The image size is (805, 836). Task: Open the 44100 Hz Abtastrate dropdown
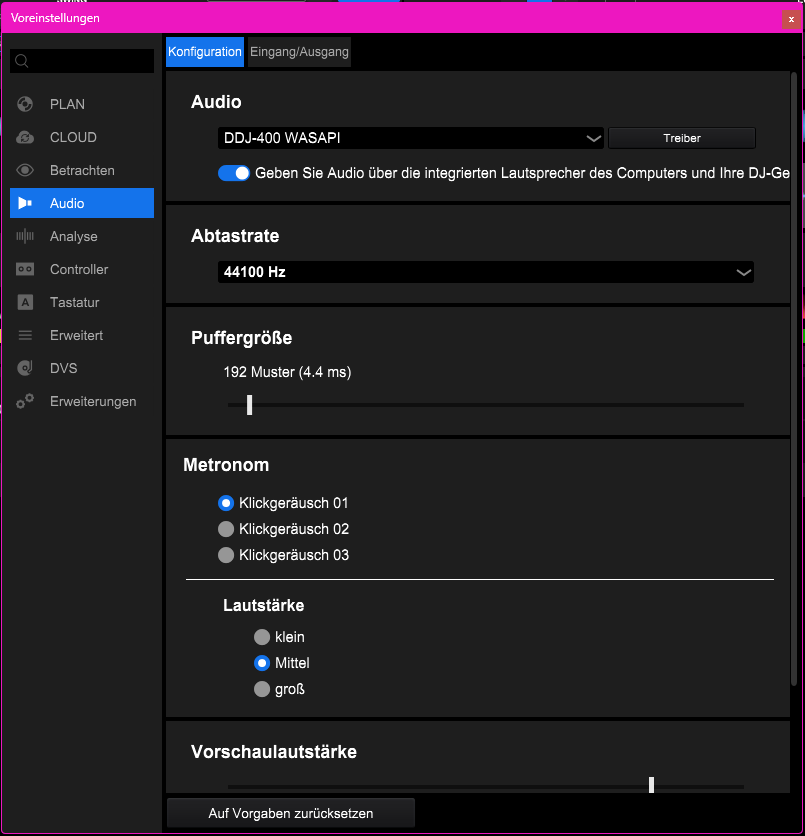486,272
